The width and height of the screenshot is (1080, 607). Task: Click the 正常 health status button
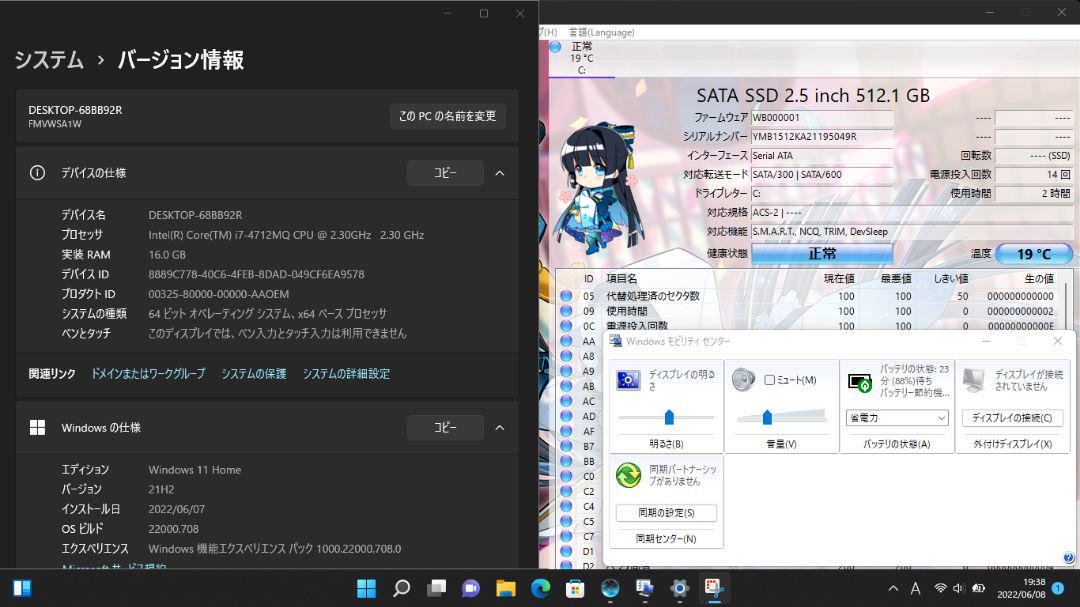tap(822, 254)
